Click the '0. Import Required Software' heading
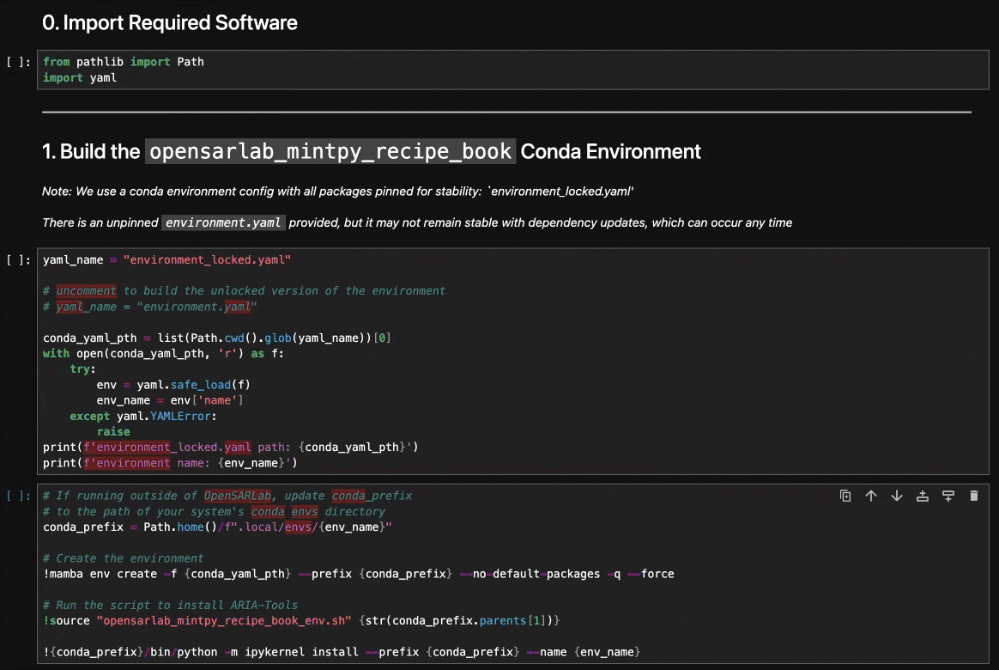Viewport: 999px width, 670px height. 169,22
